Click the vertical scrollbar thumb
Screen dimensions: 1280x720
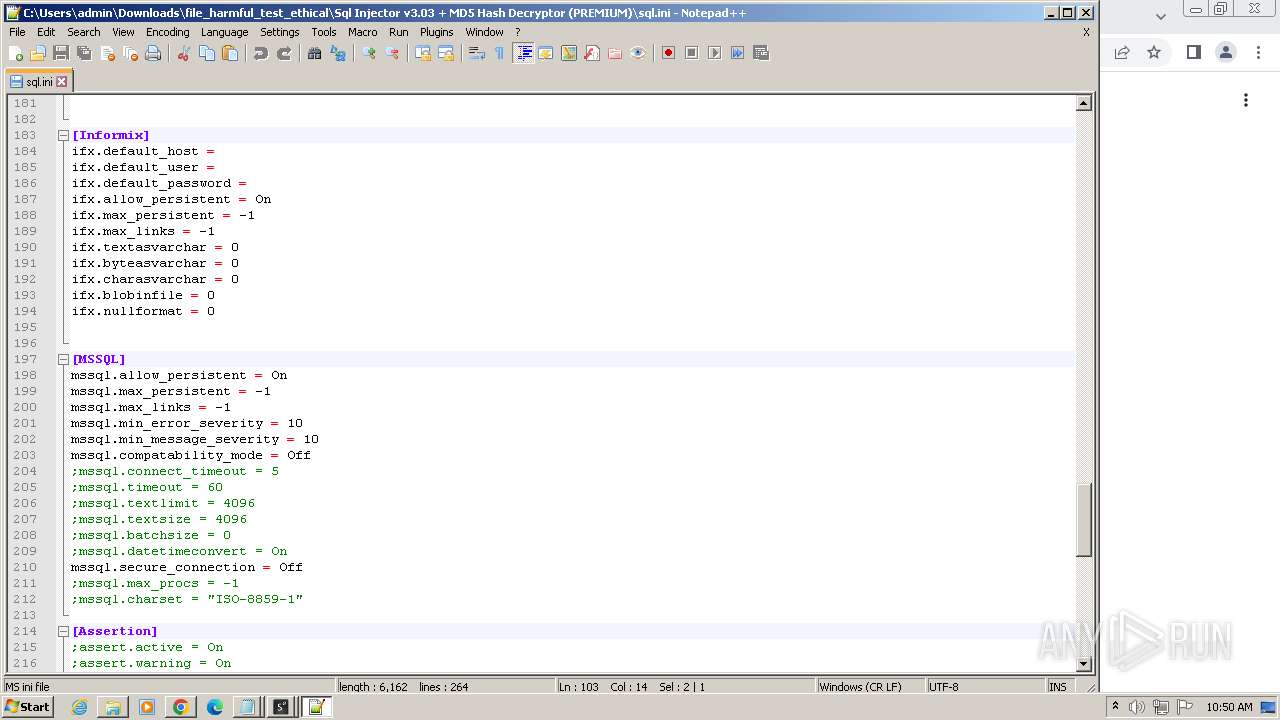click(x=1083, y=519)
